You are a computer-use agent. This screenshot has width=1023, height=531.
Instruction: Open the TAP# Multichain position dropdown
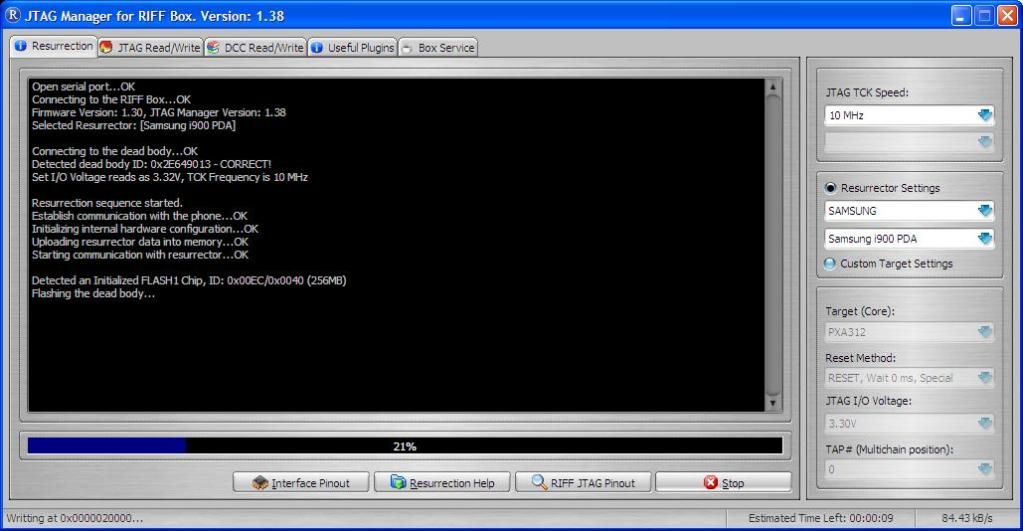pyautogui.click(x=909, y=469)
